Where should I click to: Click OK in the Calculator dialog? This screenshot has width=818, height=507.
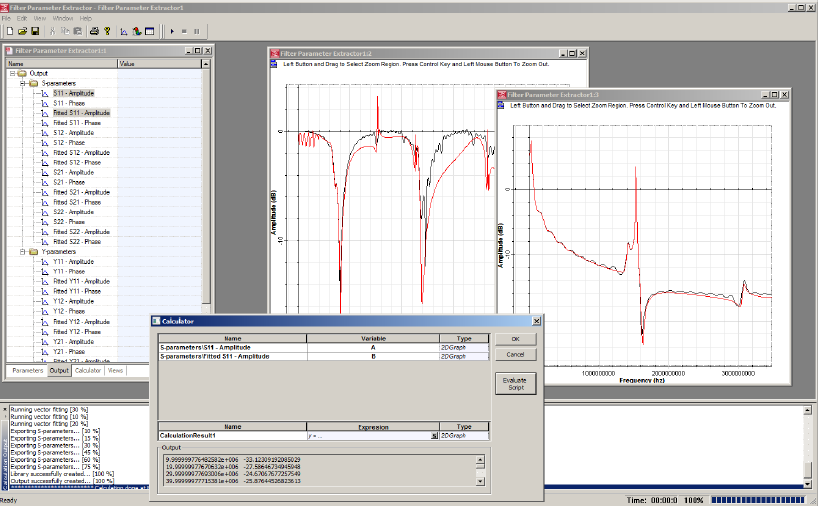[515, 339]
